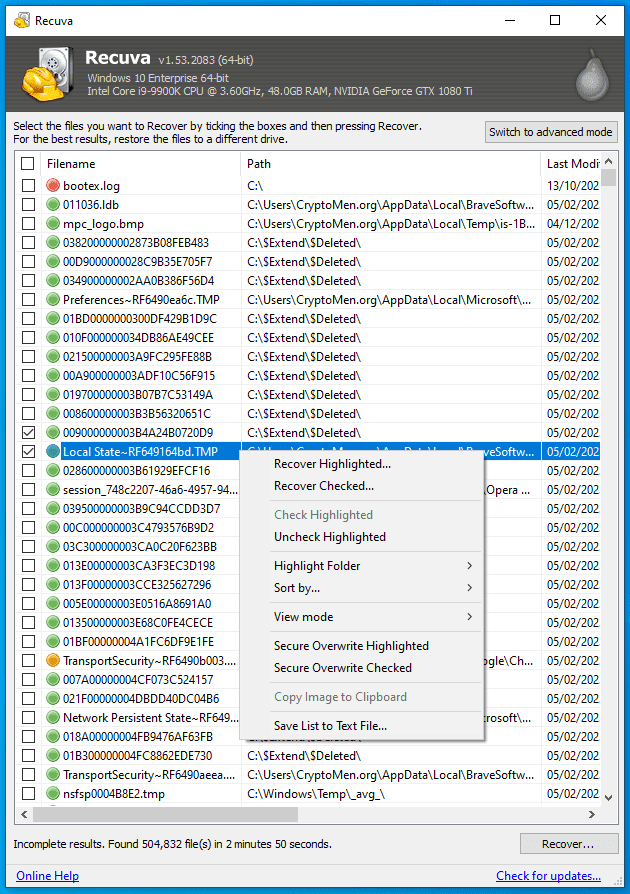This screenshot has width=630, height=894.
Task: Click the green dot for 005E00000003E0516A8691A0
Action: point(53,603)
